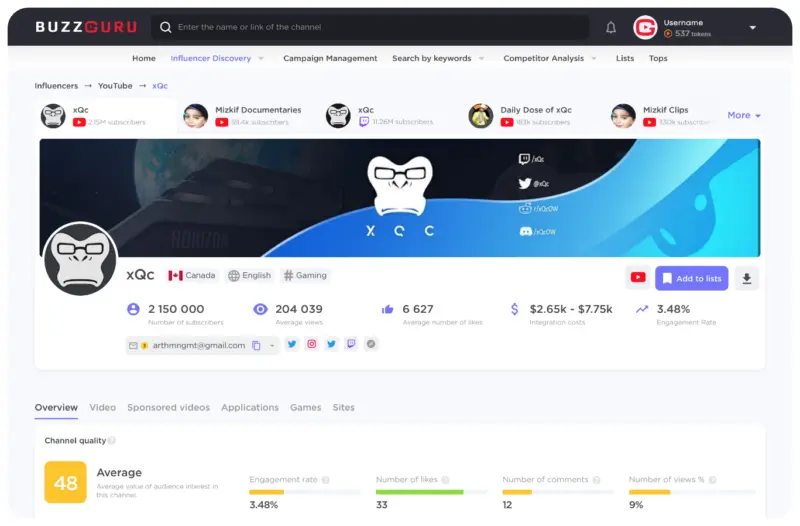Click the Engagement rate progress bar
The height and width of the screenshot is (526, 800).
tap(305, 492)
